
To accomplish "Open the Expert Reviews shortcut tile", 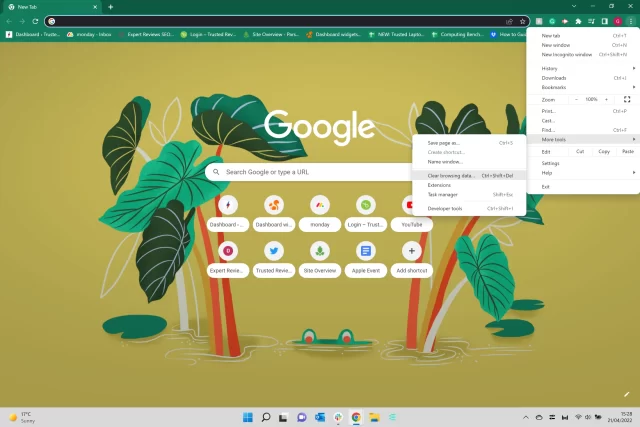I will coord(228,259).
